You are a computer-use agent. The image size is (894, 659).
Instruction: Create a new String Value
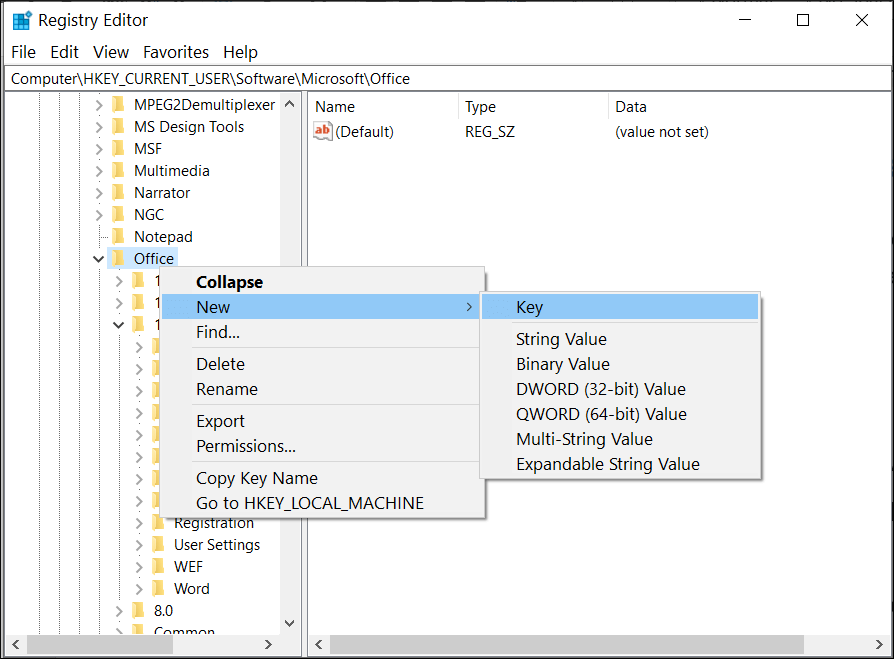[x=620, y=339]
